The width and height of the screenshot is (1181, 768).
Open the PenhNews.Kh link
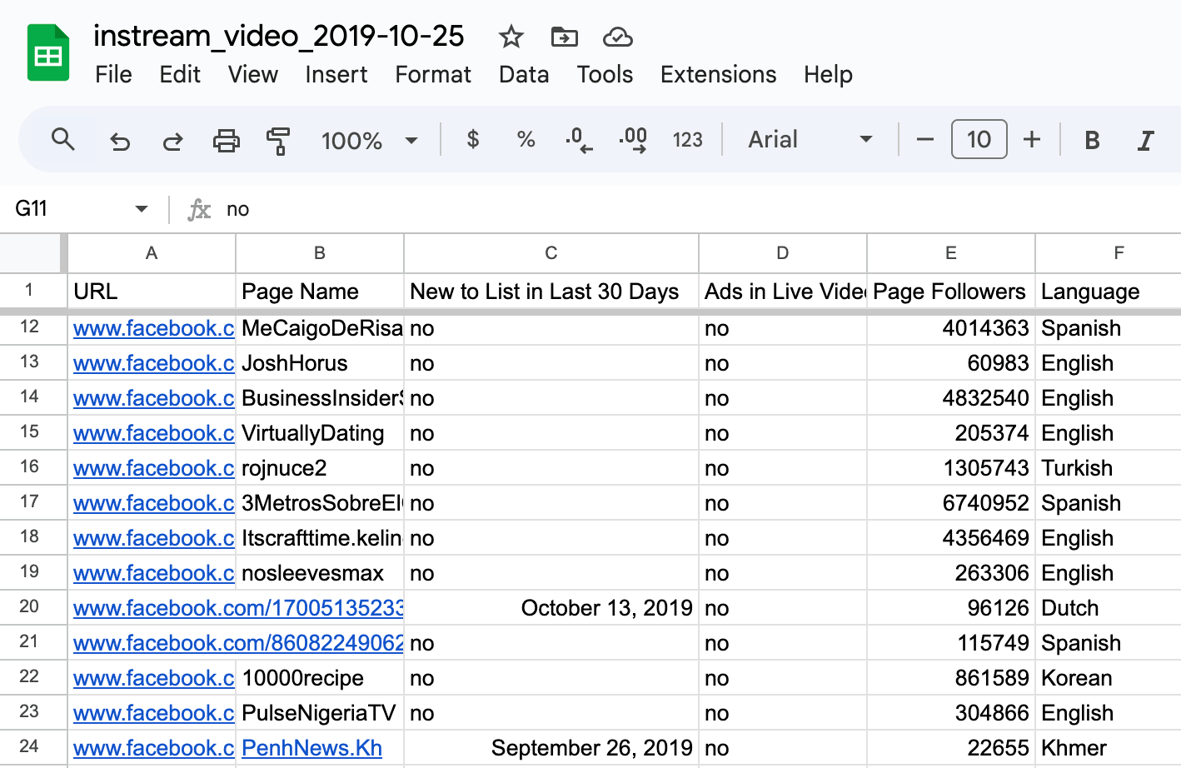pyautogui.click(x=312, y=748)
